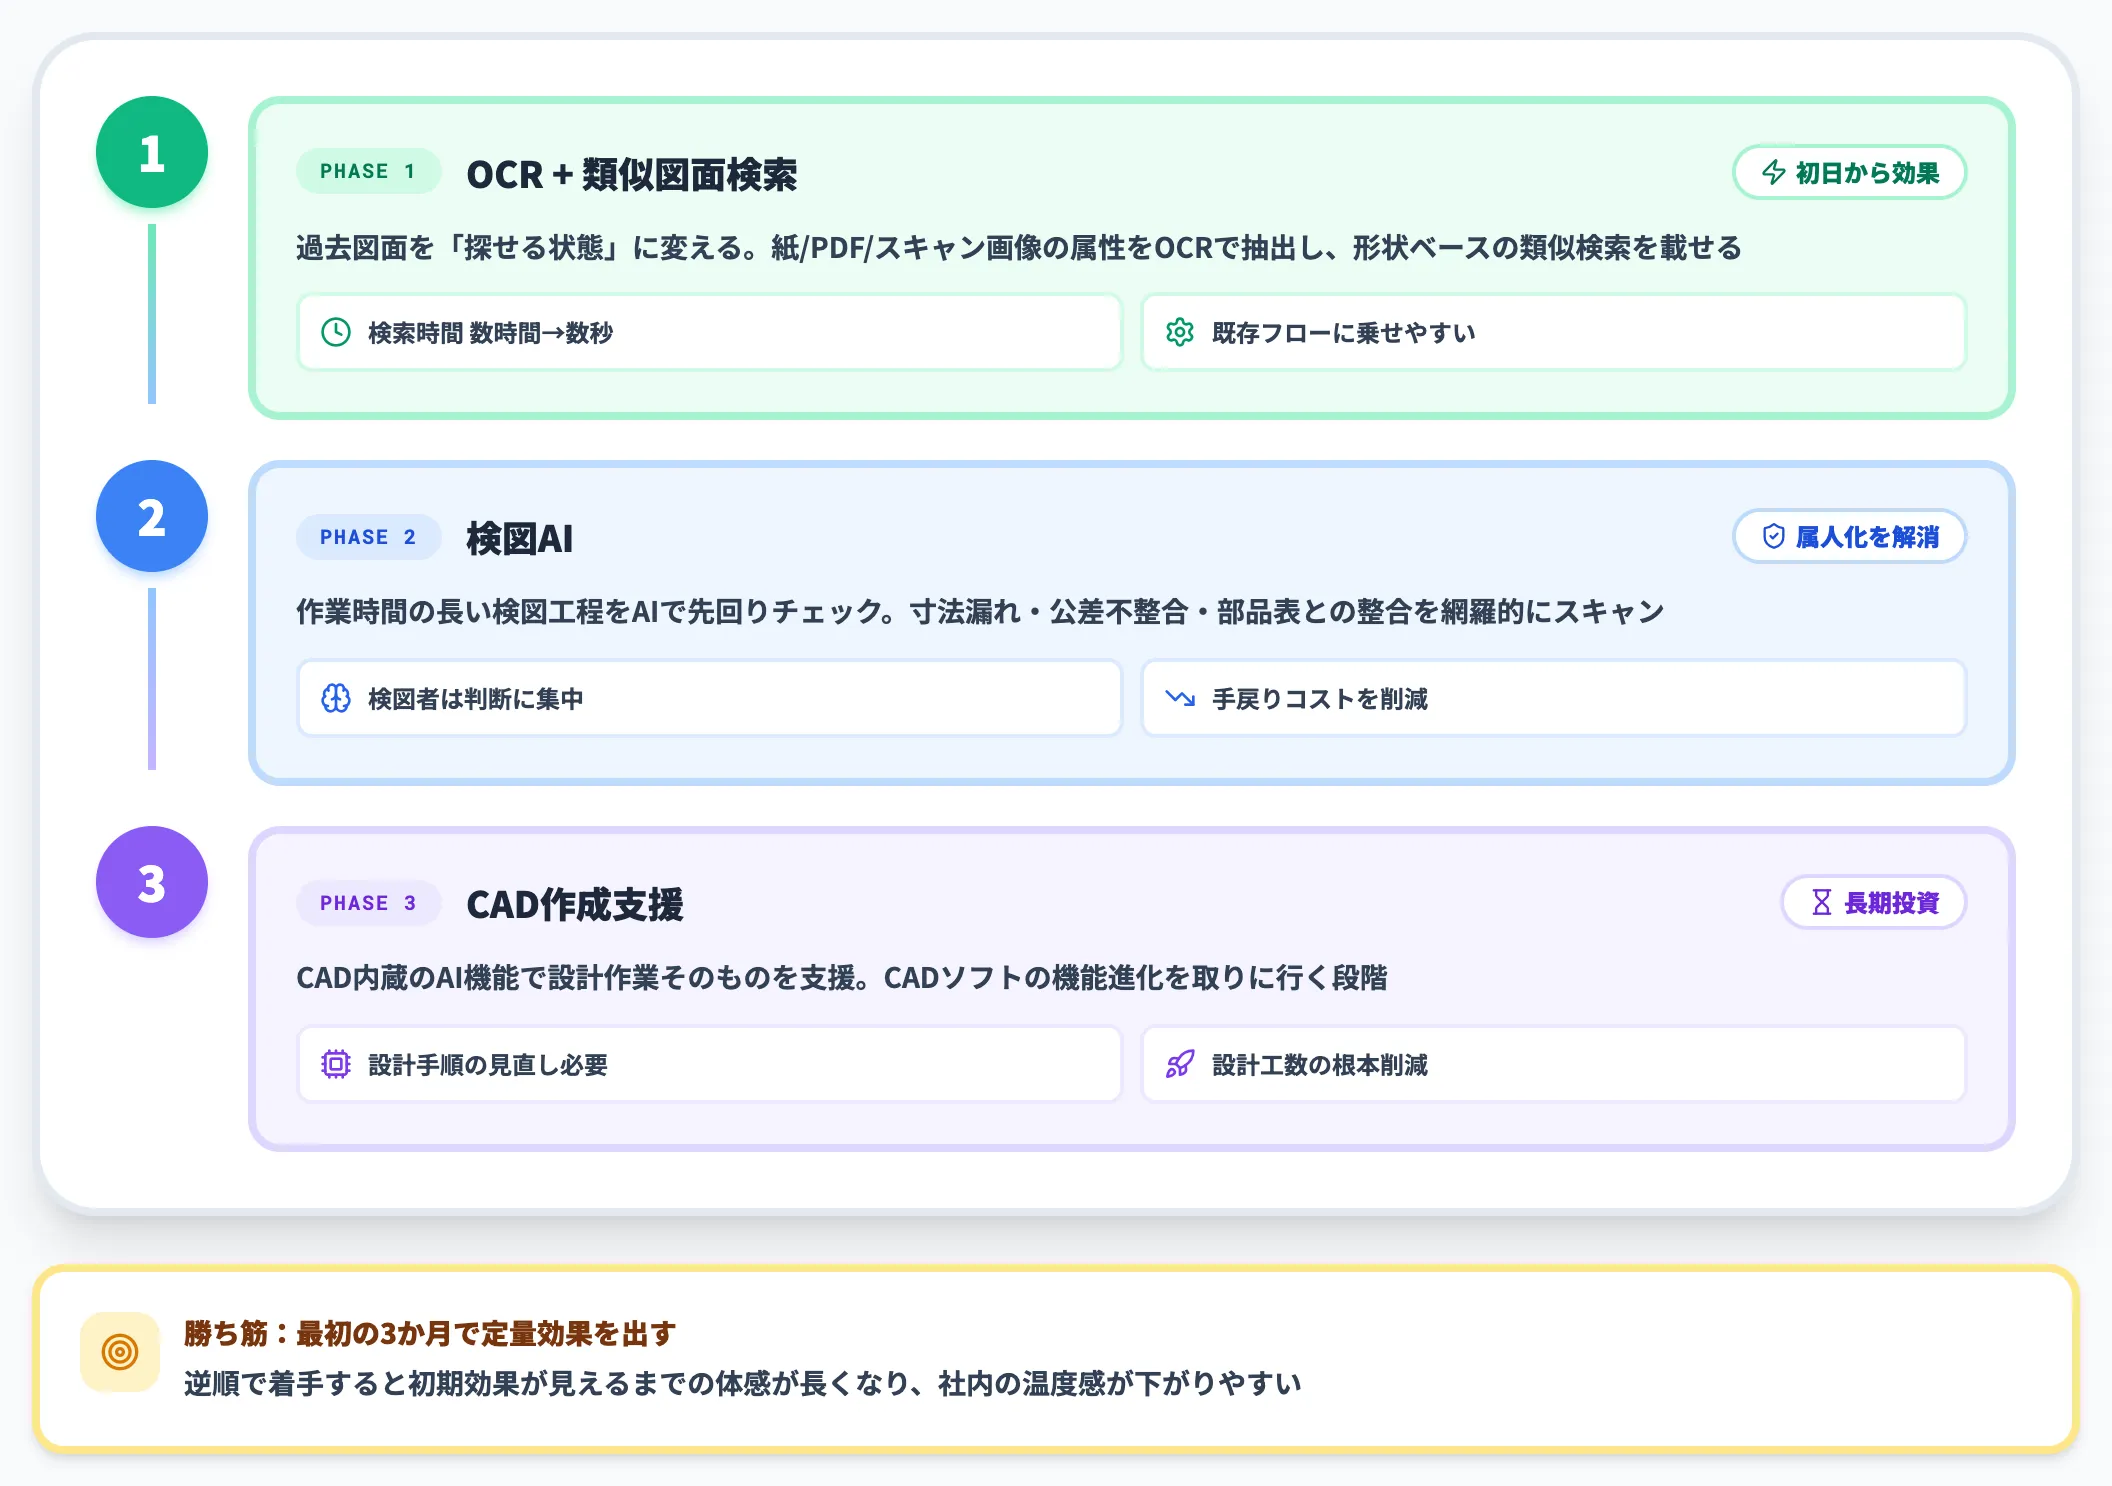
Task: Click the gear icon beside 既存フローに乗せやすい
Action: (1180, 332)
